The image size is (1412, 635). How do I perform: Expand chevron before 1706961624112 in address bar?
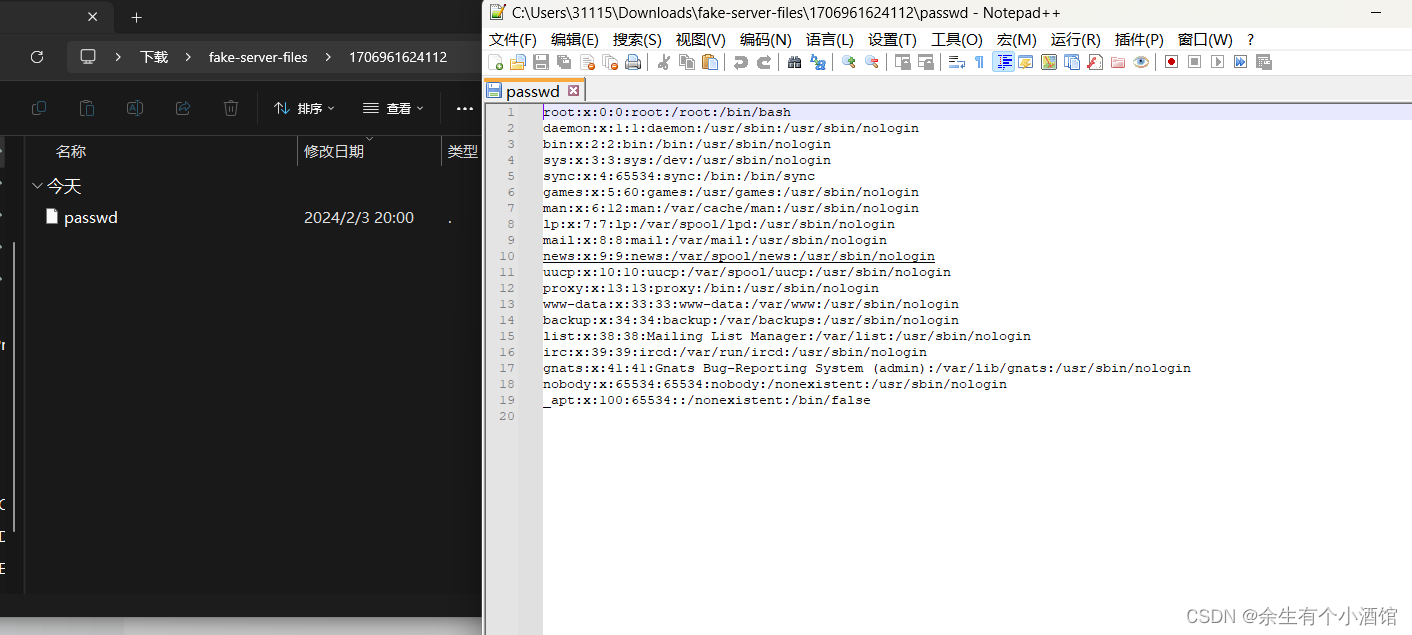coord(327,57)
